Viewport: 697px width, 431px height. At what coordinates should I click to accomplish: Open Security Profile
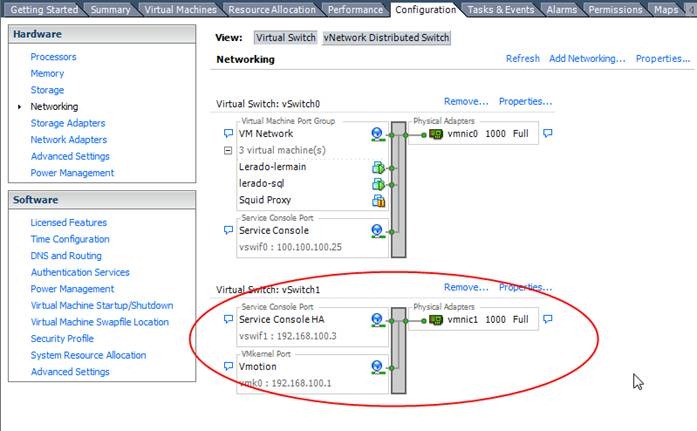[62, 339]
